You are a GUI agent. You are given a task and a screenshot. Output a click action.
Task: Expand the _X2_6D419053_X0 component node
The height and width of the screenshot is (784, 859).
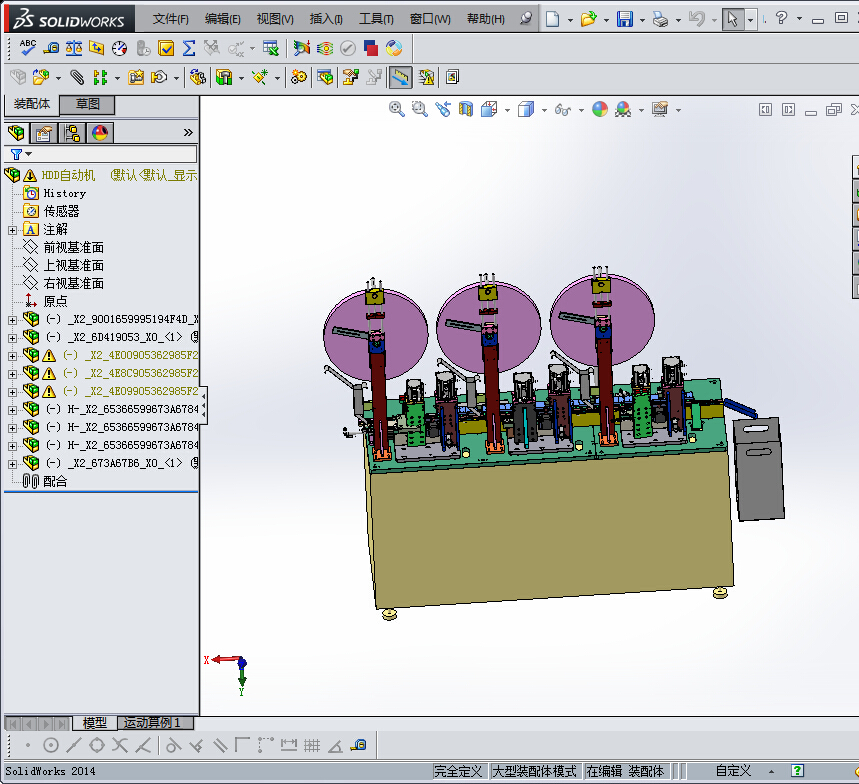[12, 338]
